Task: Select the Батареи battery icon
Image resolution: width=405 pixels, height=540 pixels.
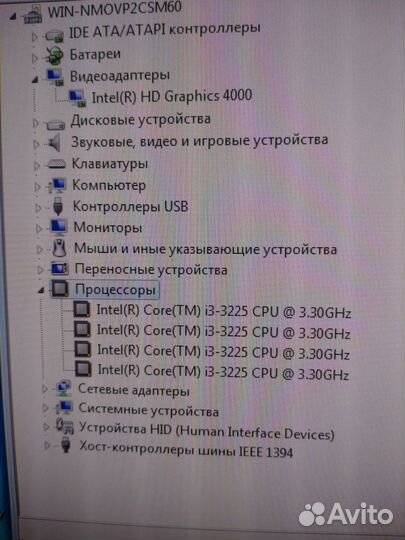Action: tap(54, 55)
